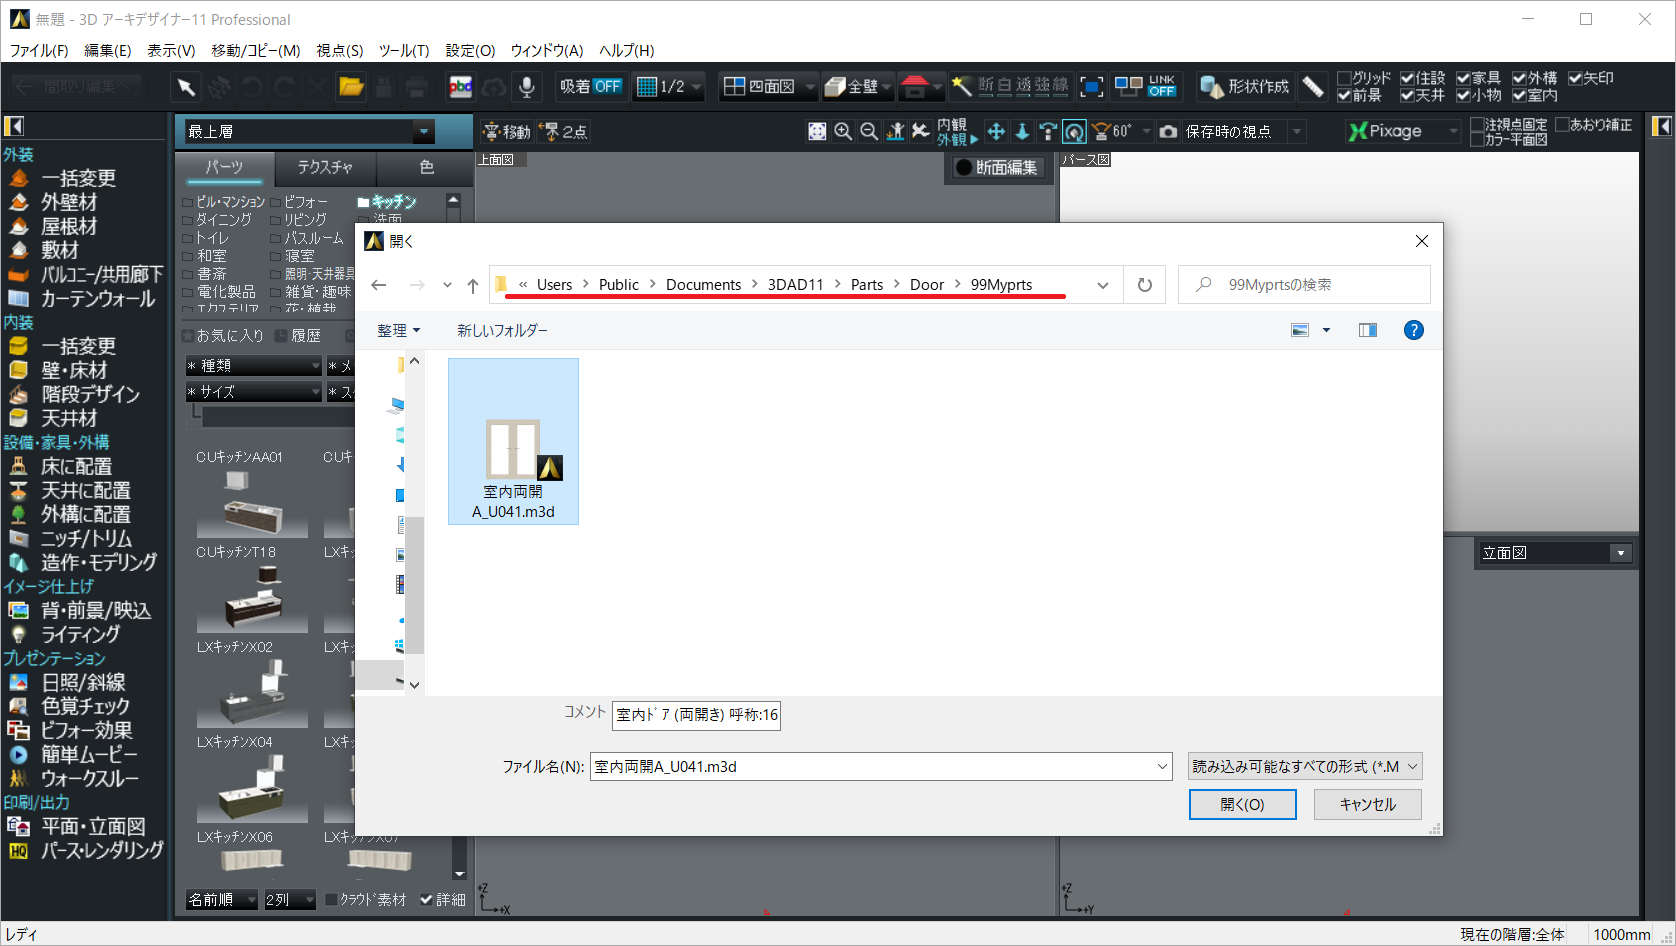
Task: Click the help question mark icon
Action: [1413, 330]
